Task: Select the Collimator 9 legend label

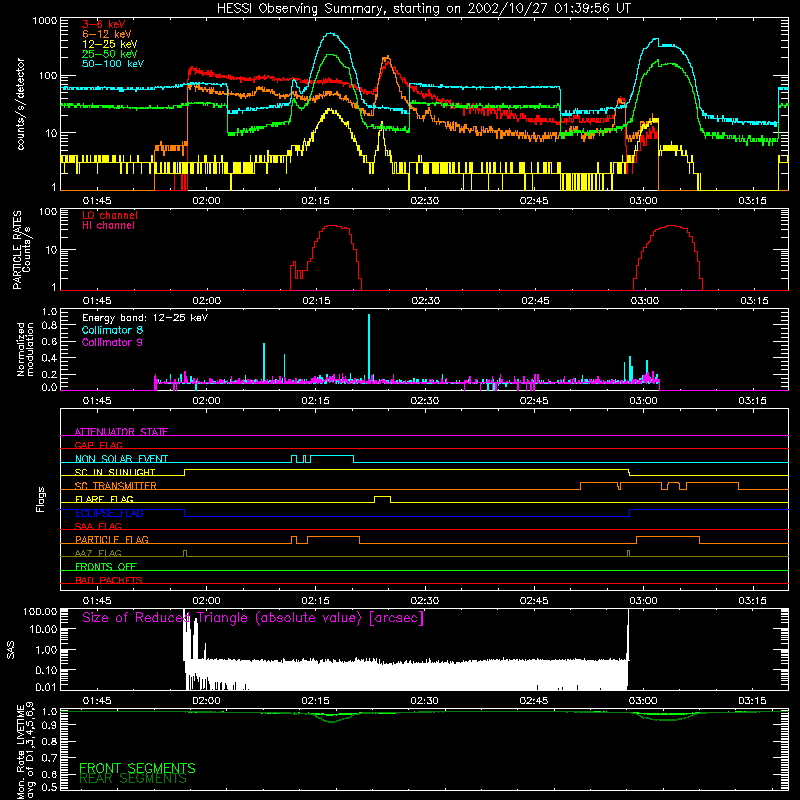Action: coord(112,342)
